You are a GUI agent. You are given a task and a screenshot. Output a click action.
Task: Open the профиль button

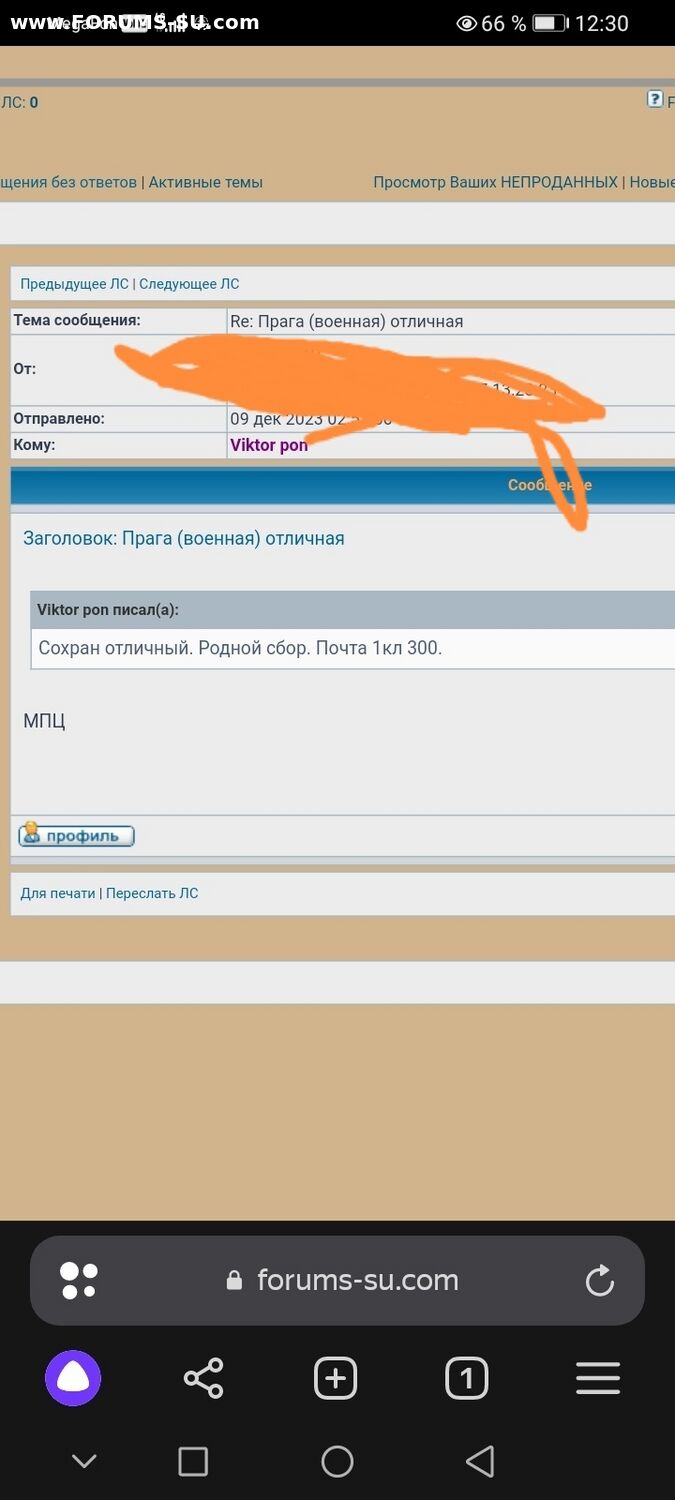[76, 835]
